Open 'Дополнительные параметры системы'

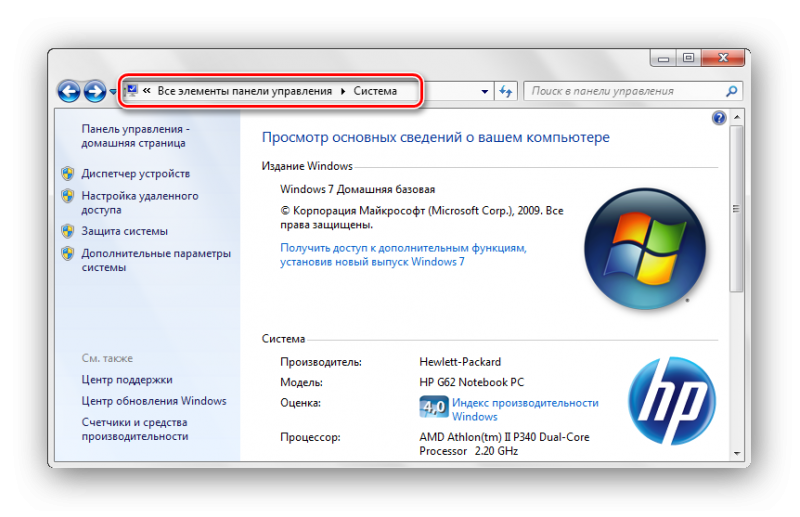tap(156, 260)
